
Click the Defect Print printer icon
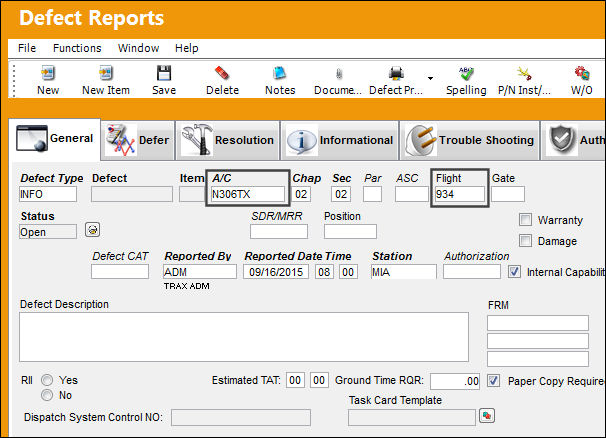pos(396,73)
